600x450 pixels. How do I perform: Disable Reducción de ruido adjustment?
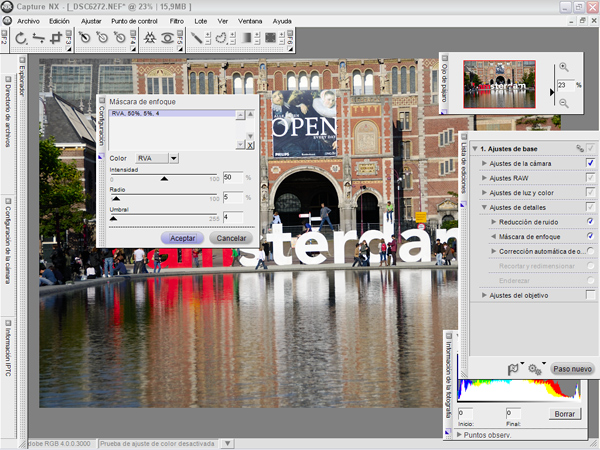point(590,222)
